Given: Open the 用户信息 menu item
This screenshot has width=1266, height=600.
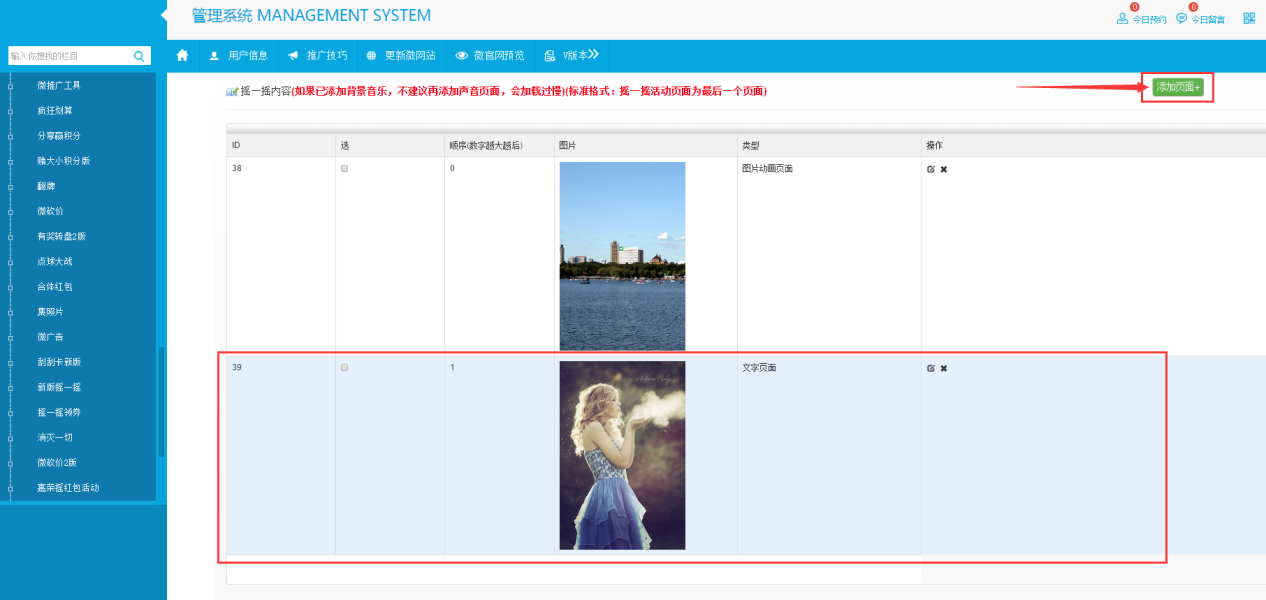Looking at the screenshot, I should tap(238, 55).
